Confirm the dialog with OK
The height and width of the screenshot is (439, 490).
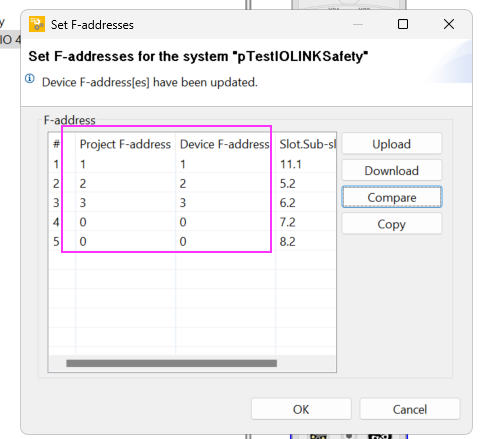[x=301, y=409]
